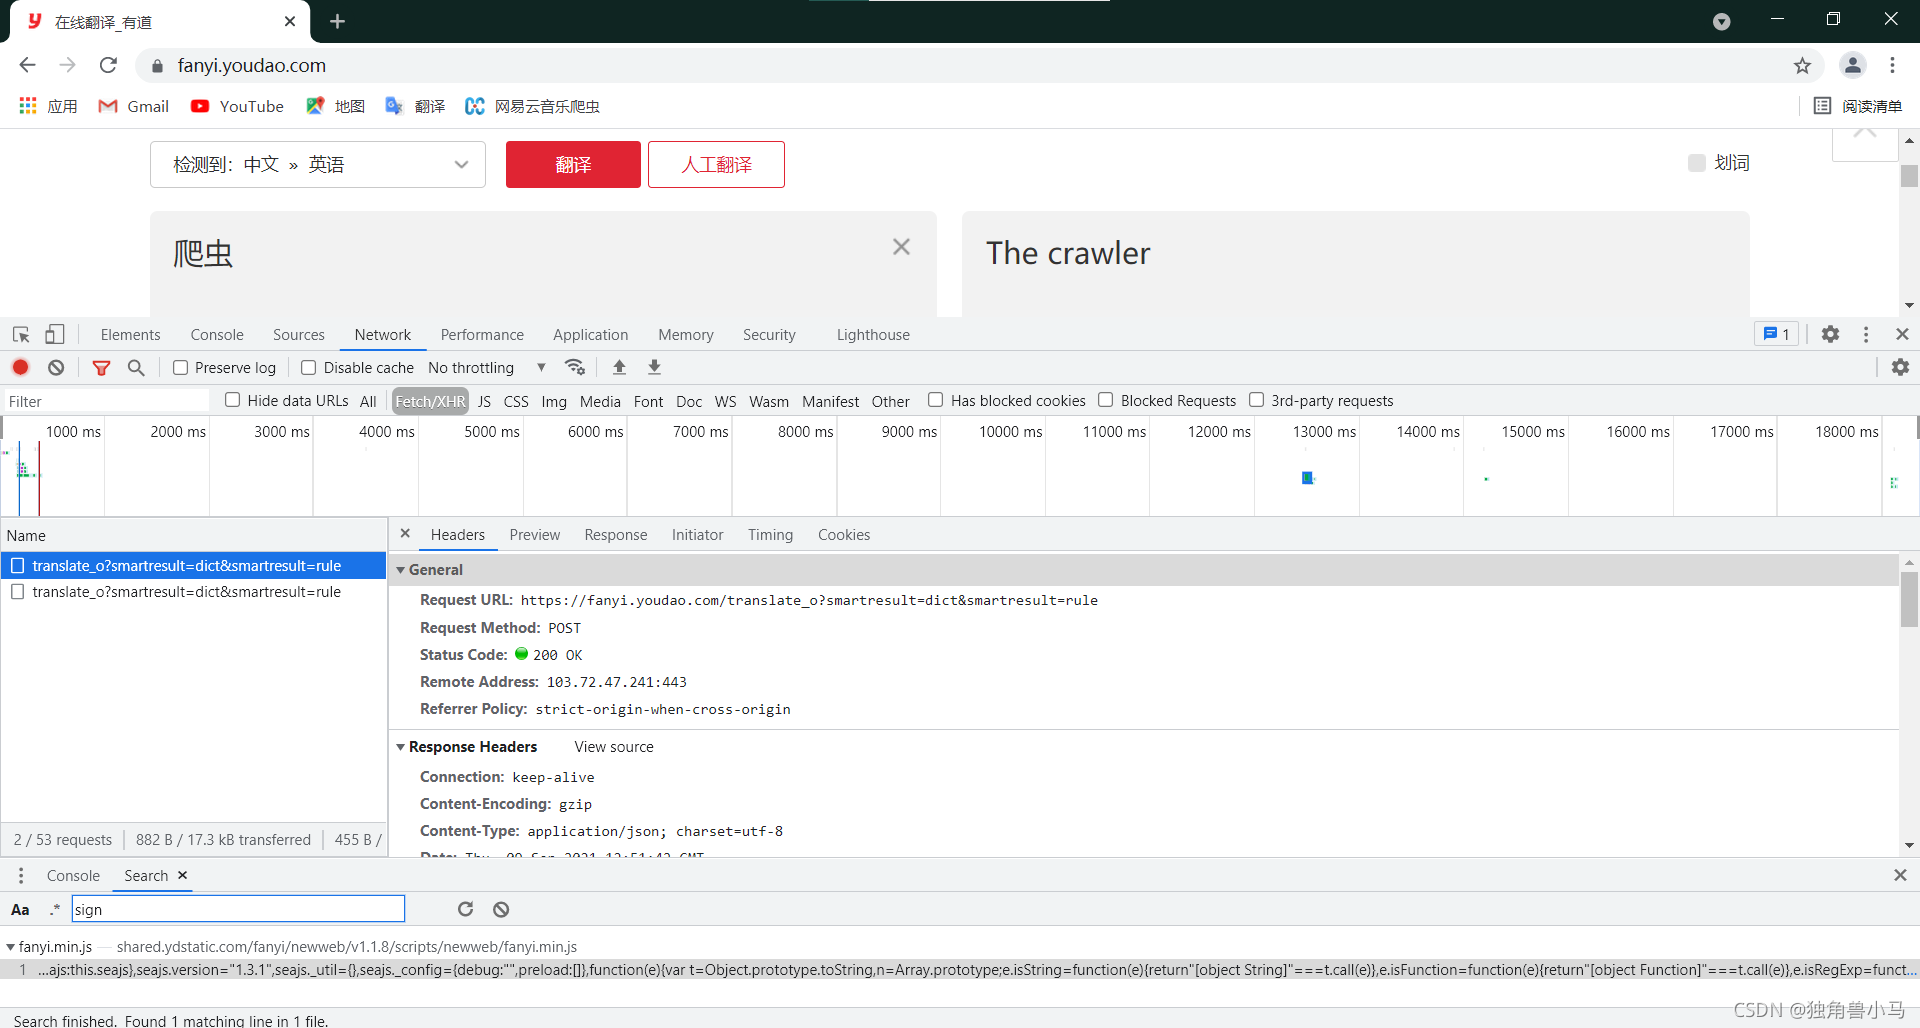Open network settings gear icon
This screenshot has height=1028, width=1920.
click(x=1900, y=367)
